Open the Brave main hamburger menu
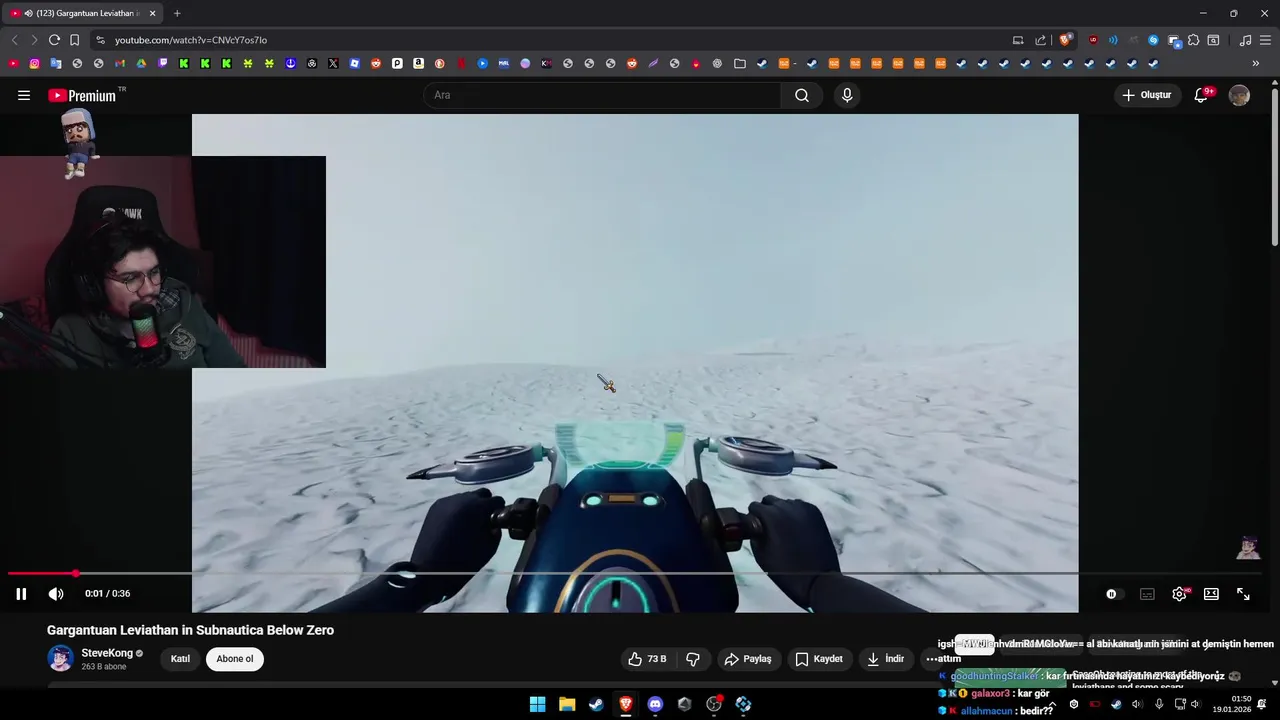 point(1266,40)
